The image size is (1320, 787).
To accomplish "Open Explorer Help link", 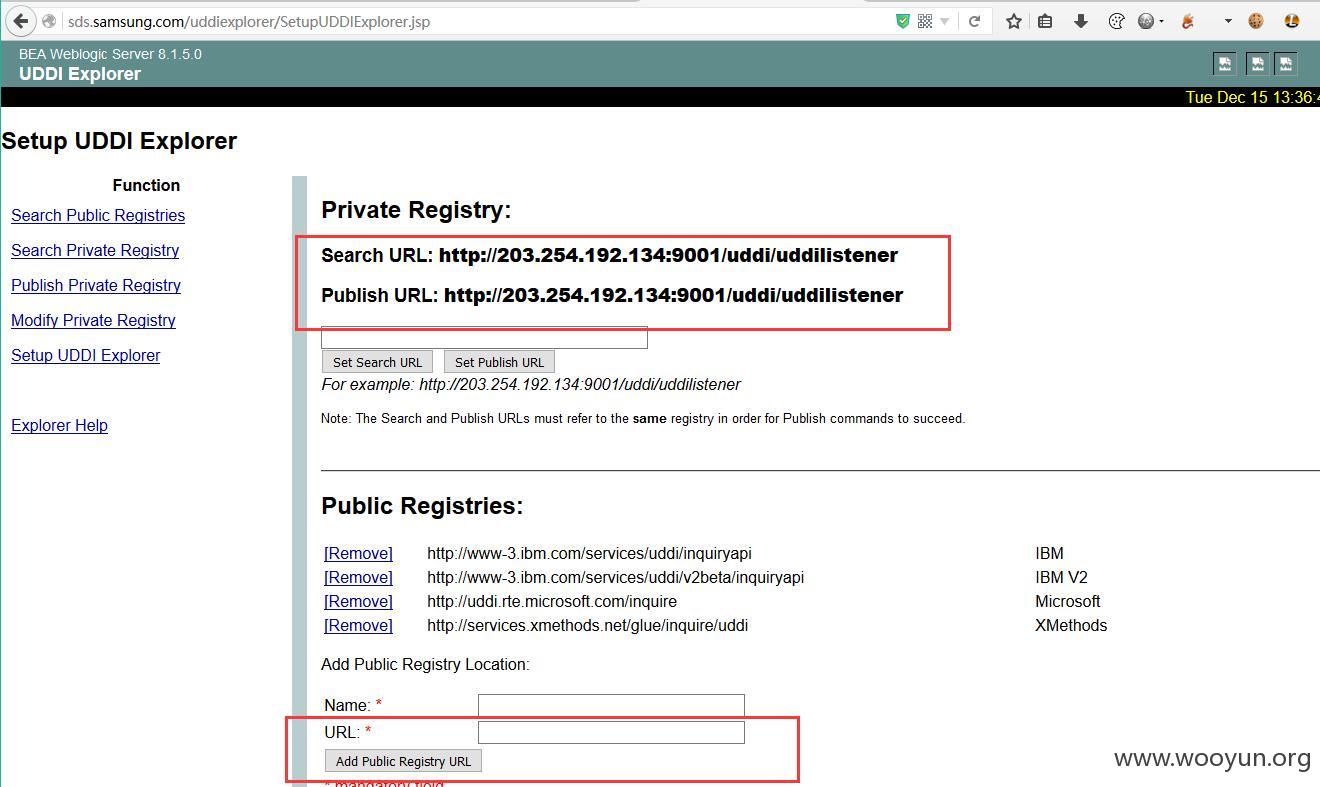I will [x=59, y=425].
